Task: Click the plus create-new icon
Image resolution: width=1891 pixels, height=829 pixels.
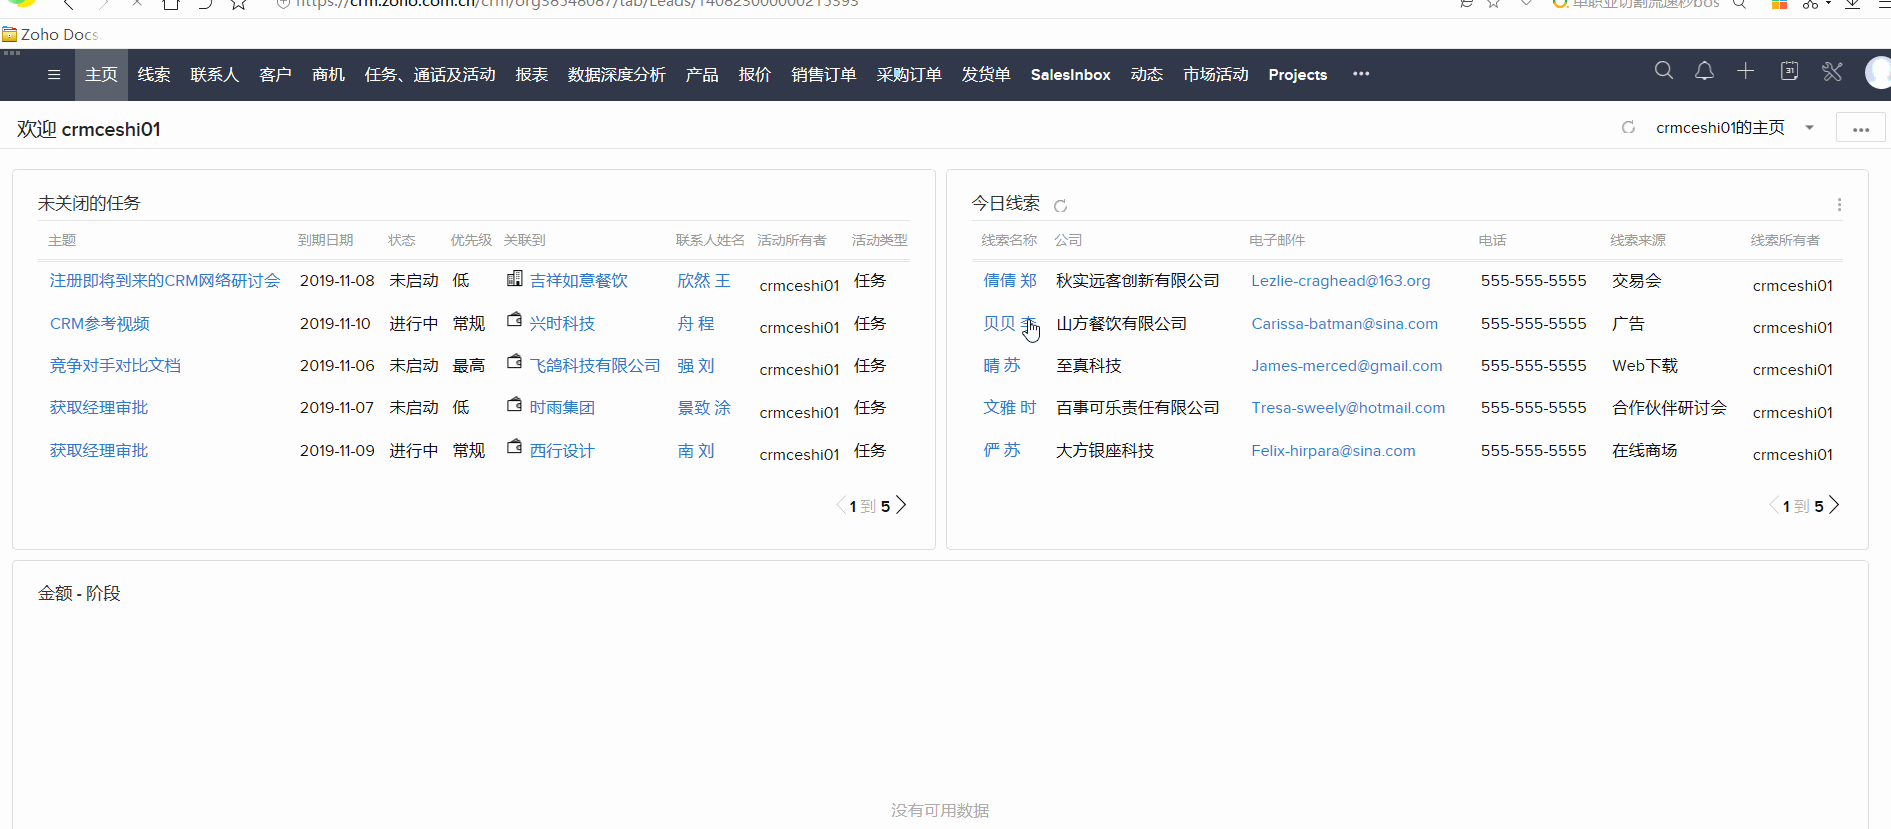Action: coord(1745,71)
